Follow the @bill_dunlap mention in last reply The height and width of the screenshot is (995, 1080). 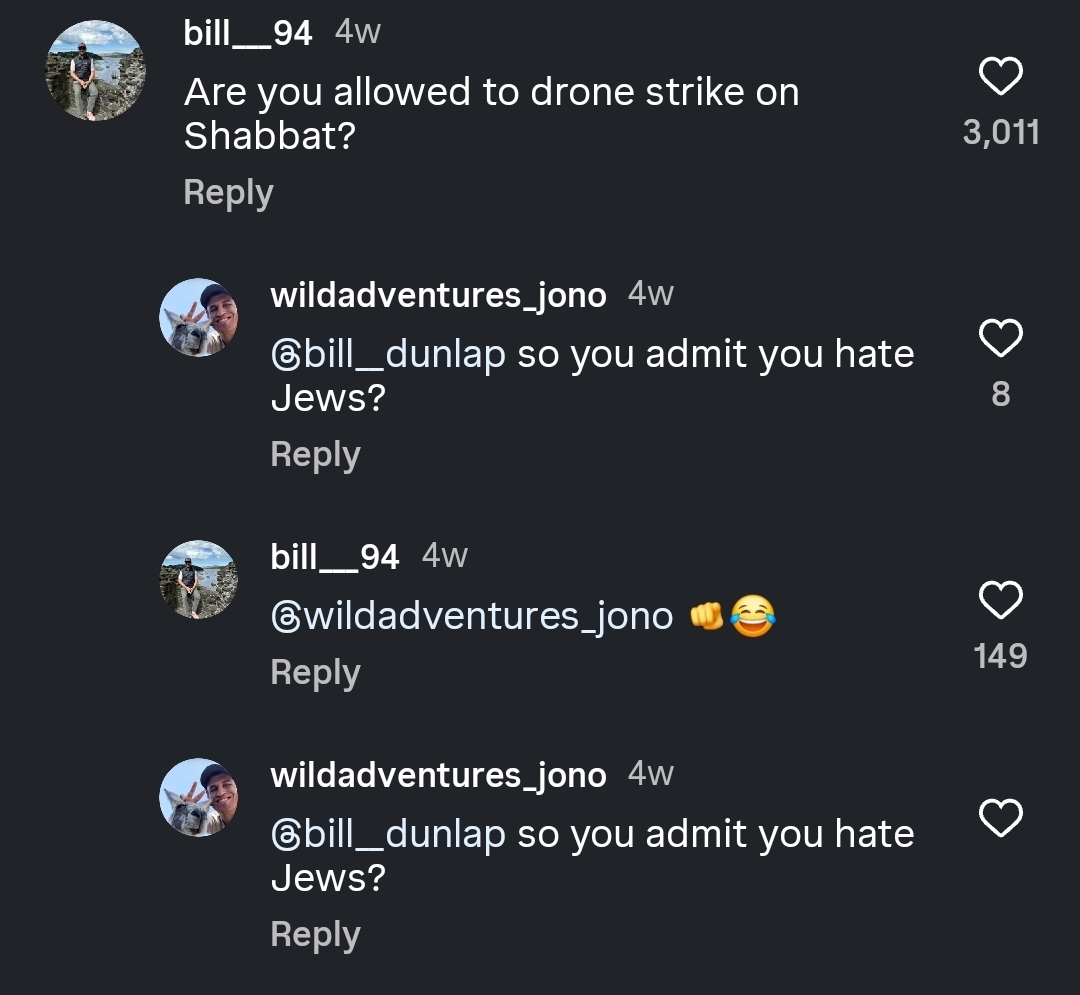tap(388, 835)
